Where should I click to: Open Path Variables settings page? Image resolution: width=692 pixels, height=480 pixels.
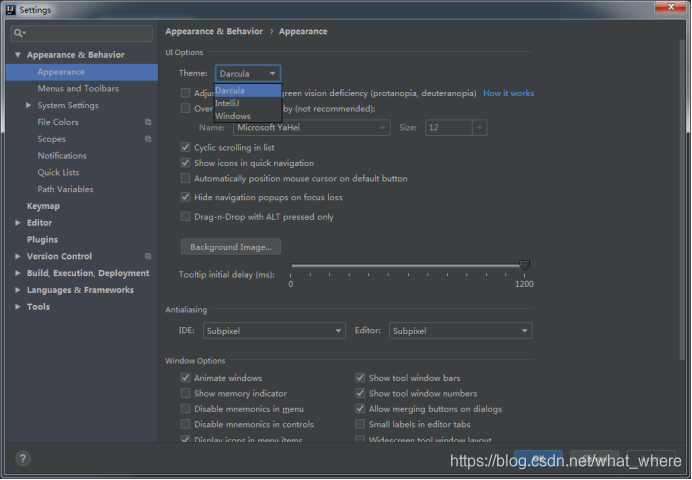[x=65, y=189]
